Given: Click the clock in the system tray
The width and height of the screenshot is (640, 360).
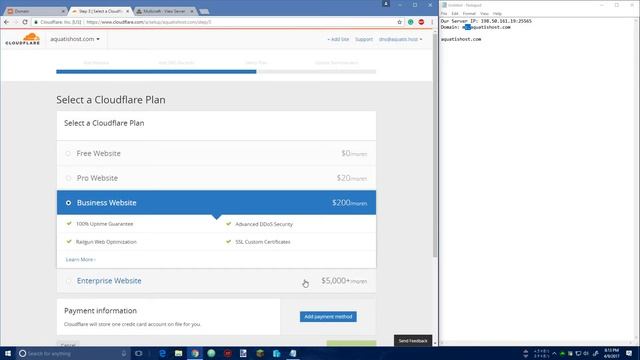Looking at the screenshot, I should [x=611, y=353].
